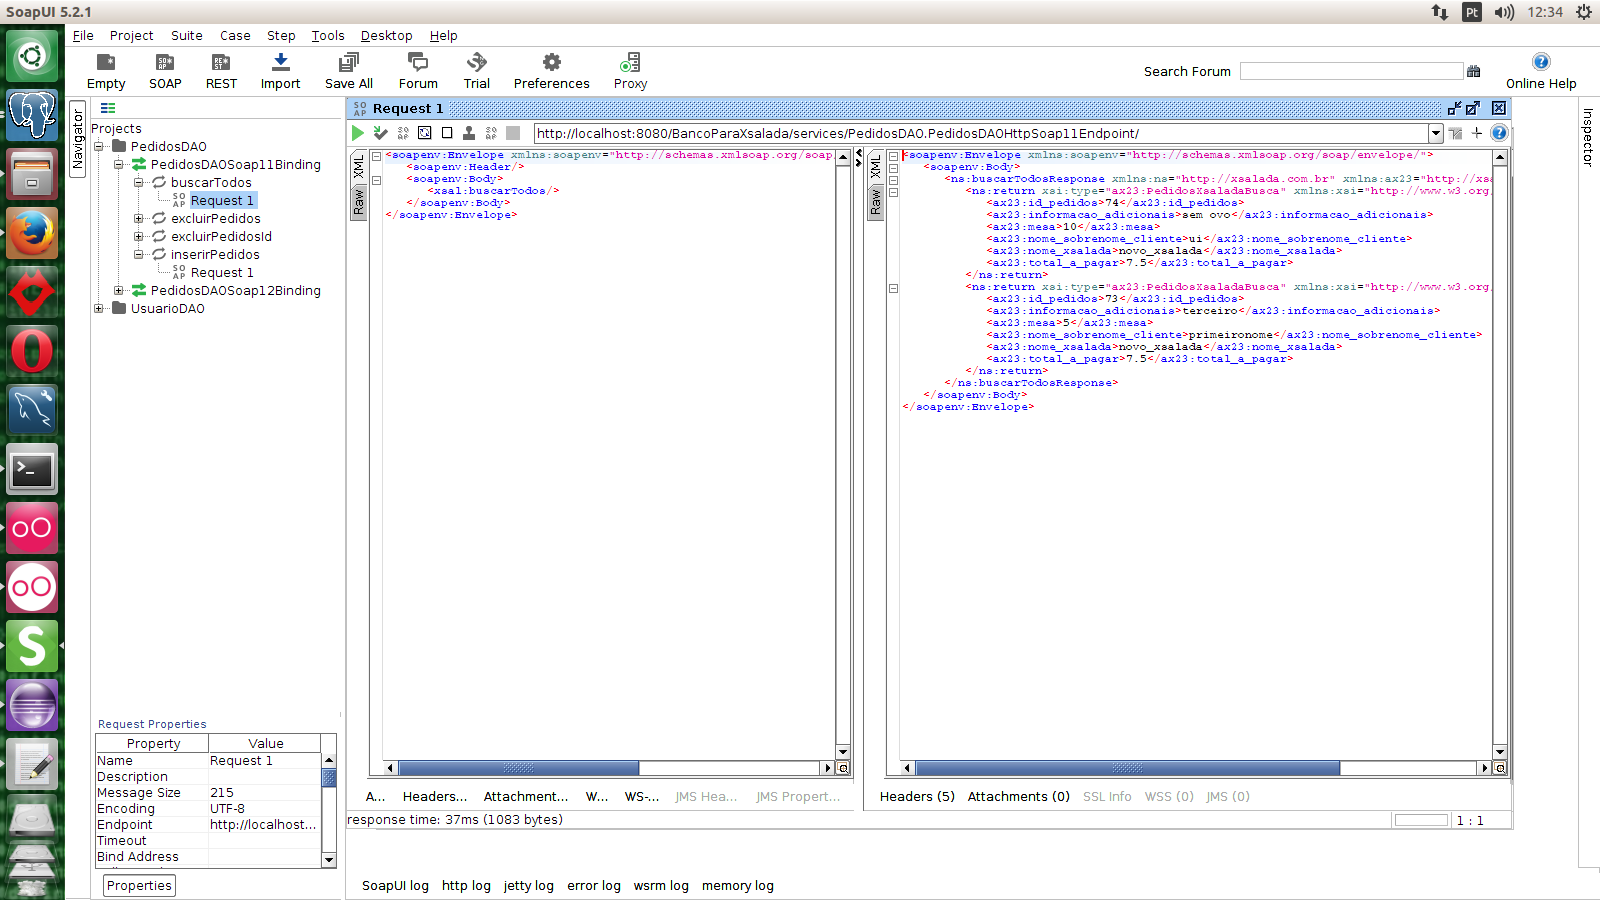Open the wsrm log tab
Image resolution: width=1600 pixels, height=900 pixels.
(x=661, y=885)
